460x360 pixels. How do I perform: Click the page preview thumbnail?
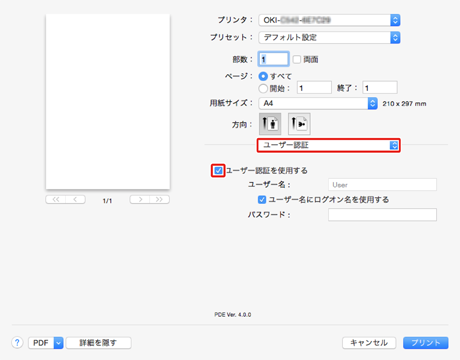tap(108, 102)
